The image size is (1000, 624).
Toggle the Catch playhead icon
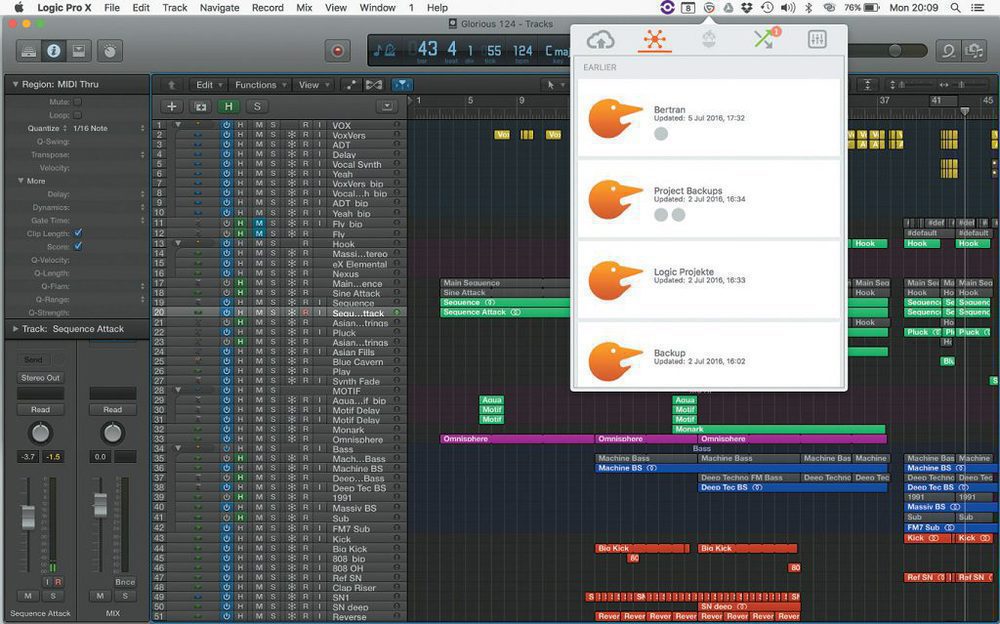tap(402, 85)
